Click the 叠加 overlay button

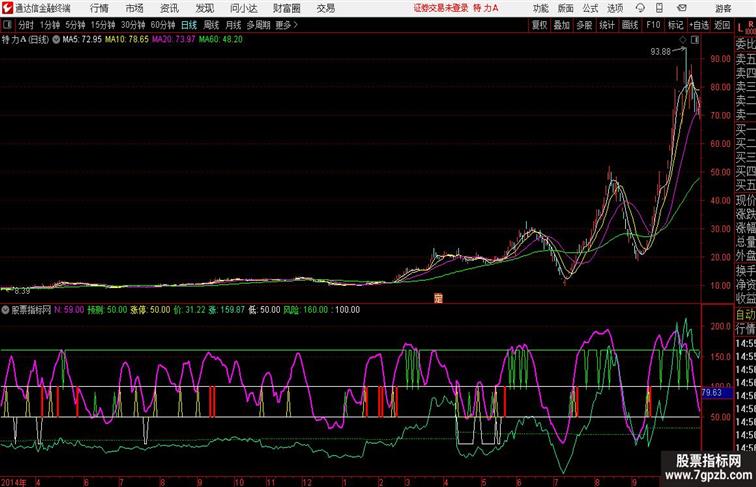pyautogui.click(x=562, y=25)
